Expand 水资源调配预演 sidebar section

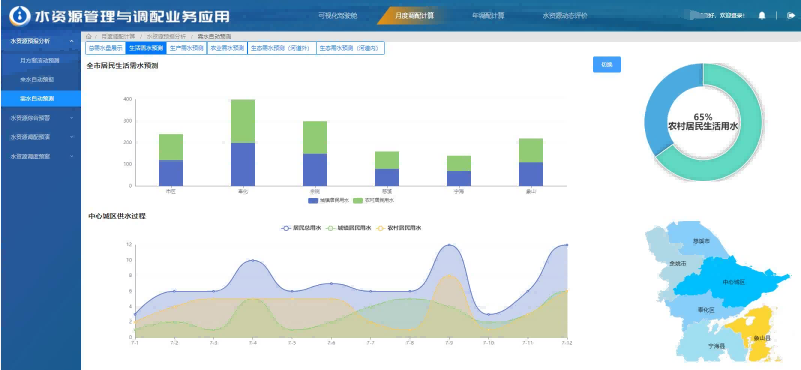40,137
